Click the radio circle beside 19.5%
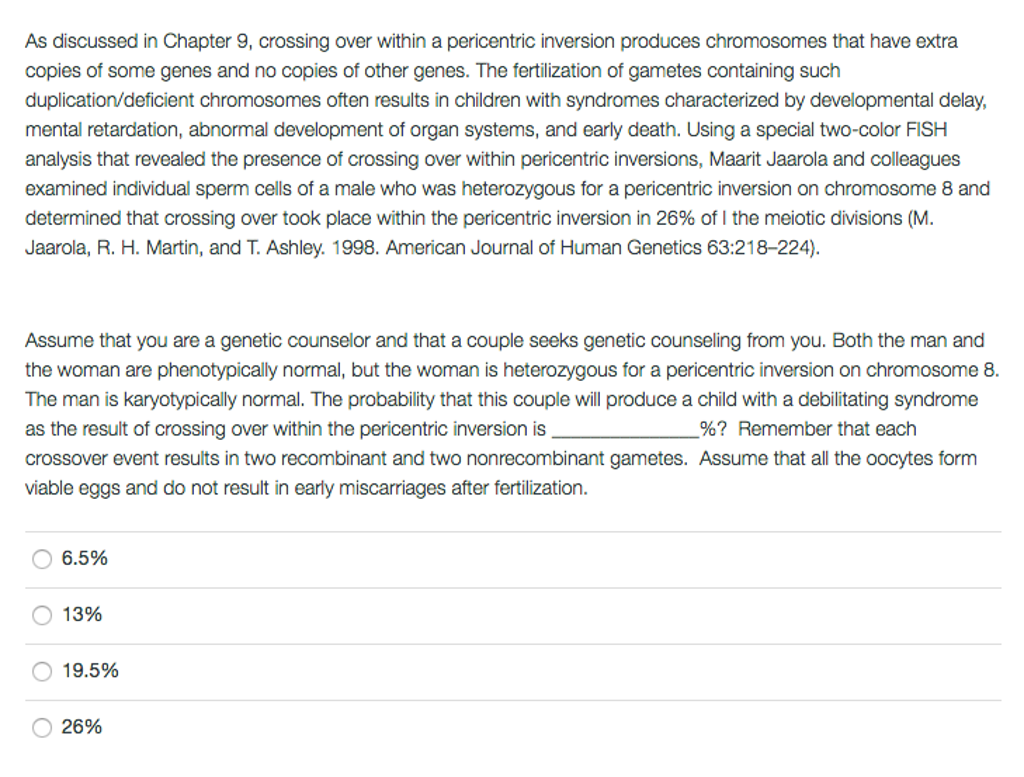 (41, 671)
